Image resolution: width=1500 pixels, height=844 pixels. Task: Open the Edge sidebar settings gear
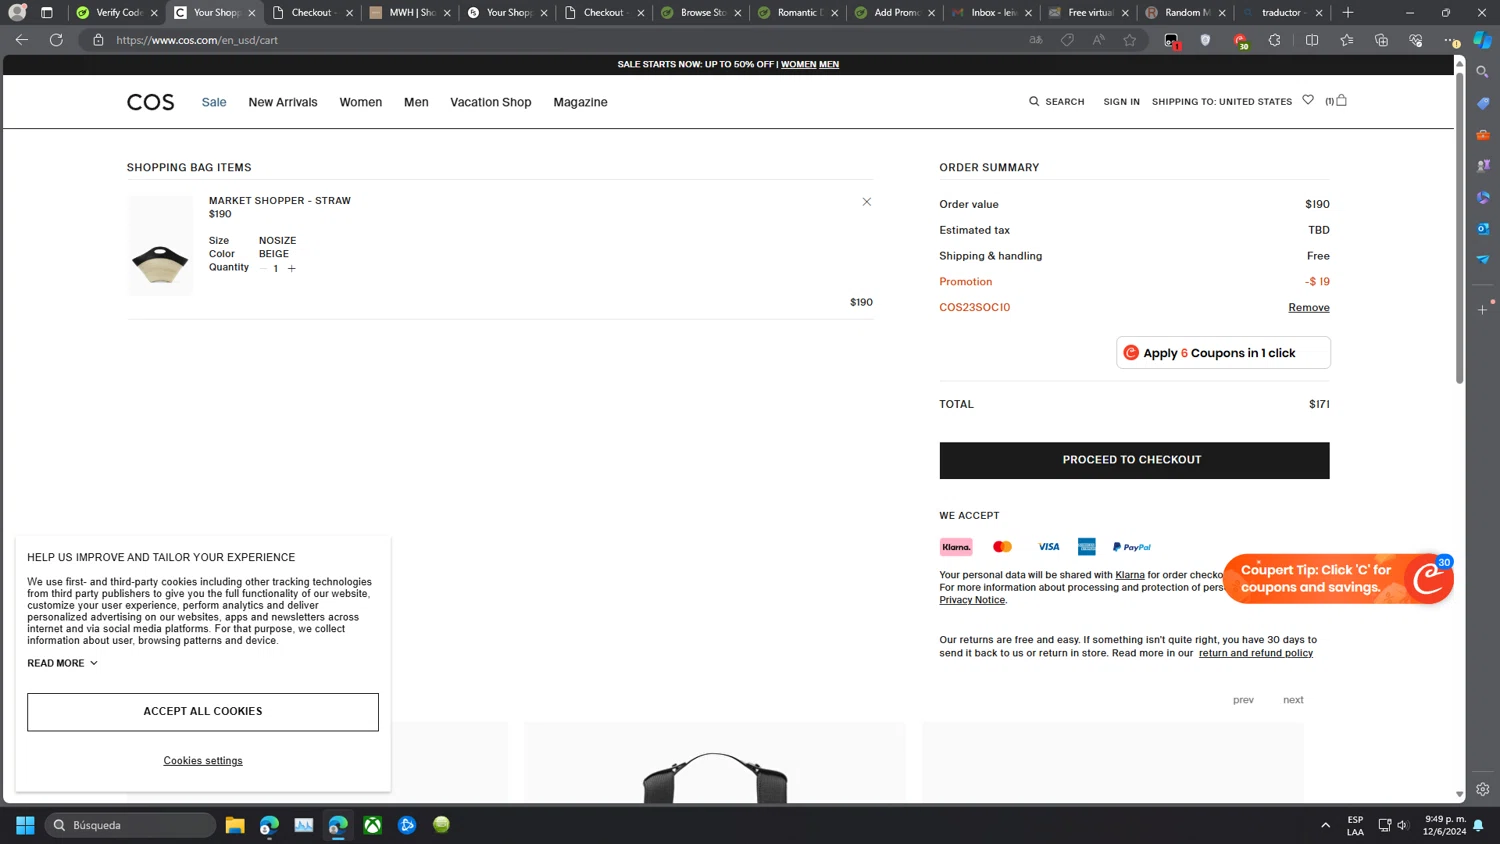coord(1483,789)
